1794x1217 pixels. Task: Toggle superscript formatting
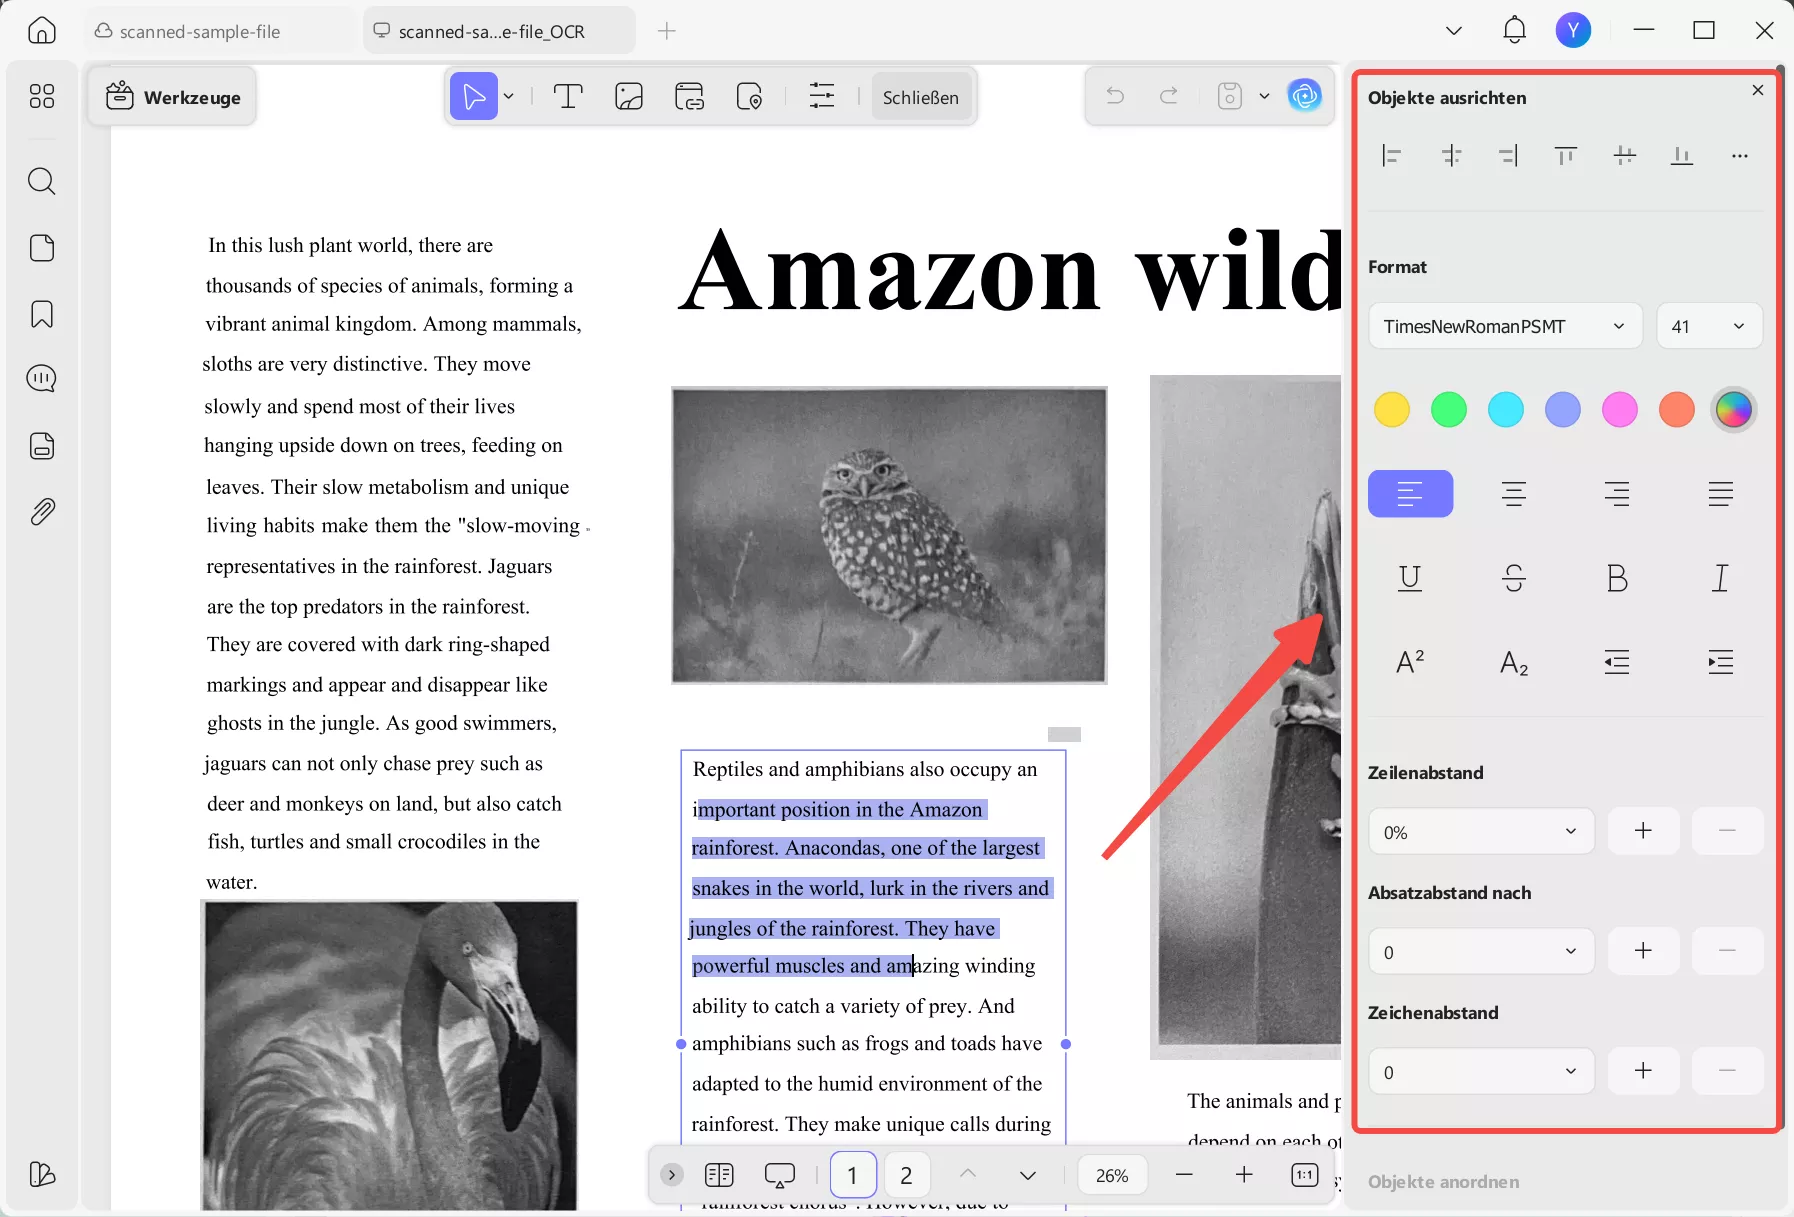[x=1410, y=662]
